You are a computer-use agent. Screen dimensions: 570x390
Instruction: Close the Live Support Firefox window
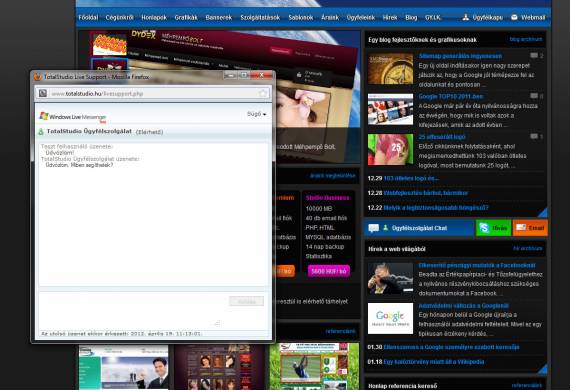261,75
